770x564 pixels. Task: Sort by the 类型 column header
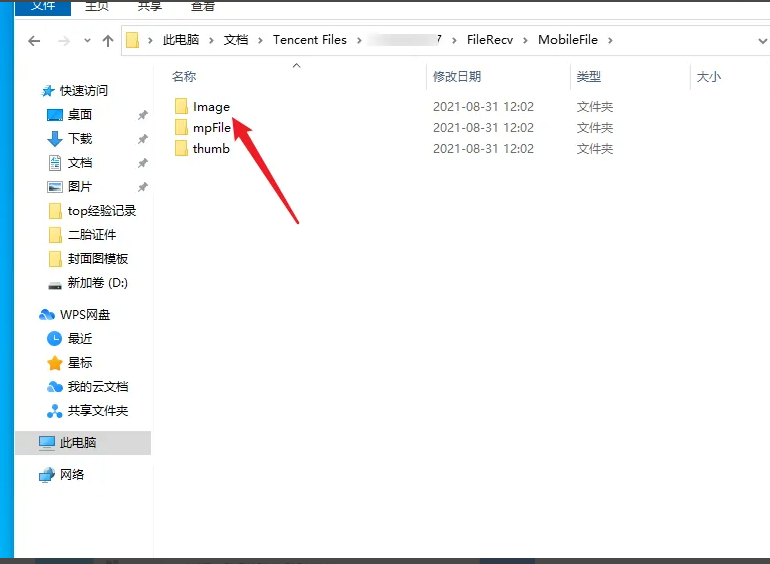pyautogui.click(x=588, y=77)
